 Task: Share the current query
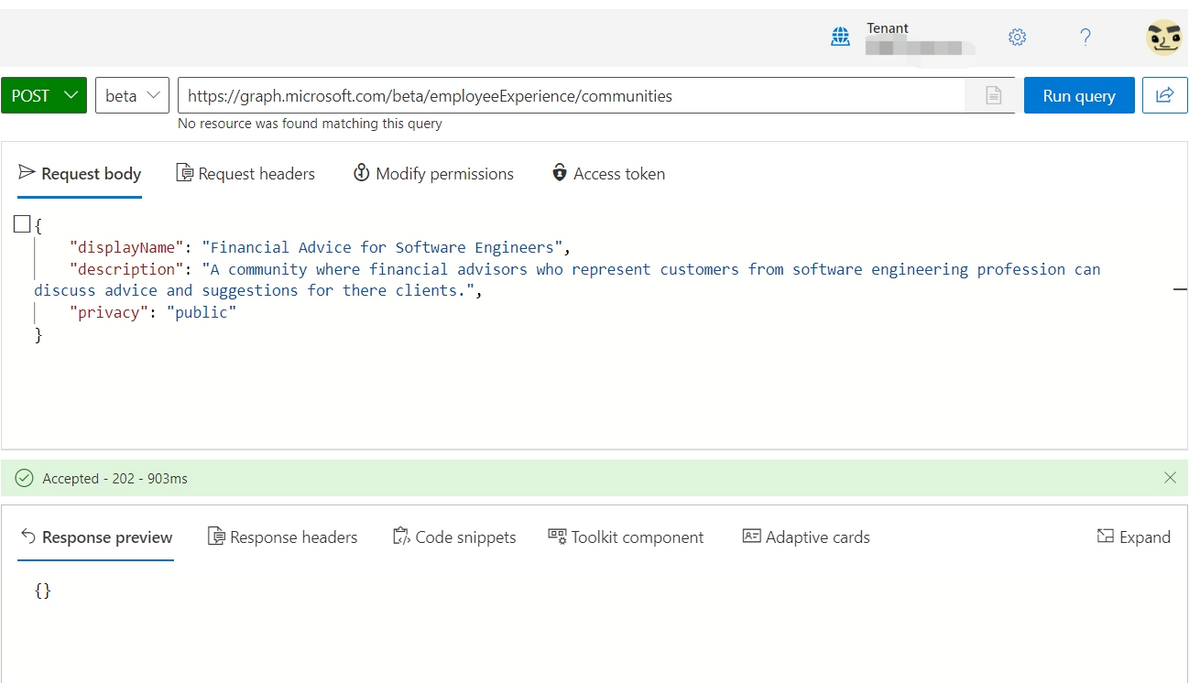coord(1165,95)
